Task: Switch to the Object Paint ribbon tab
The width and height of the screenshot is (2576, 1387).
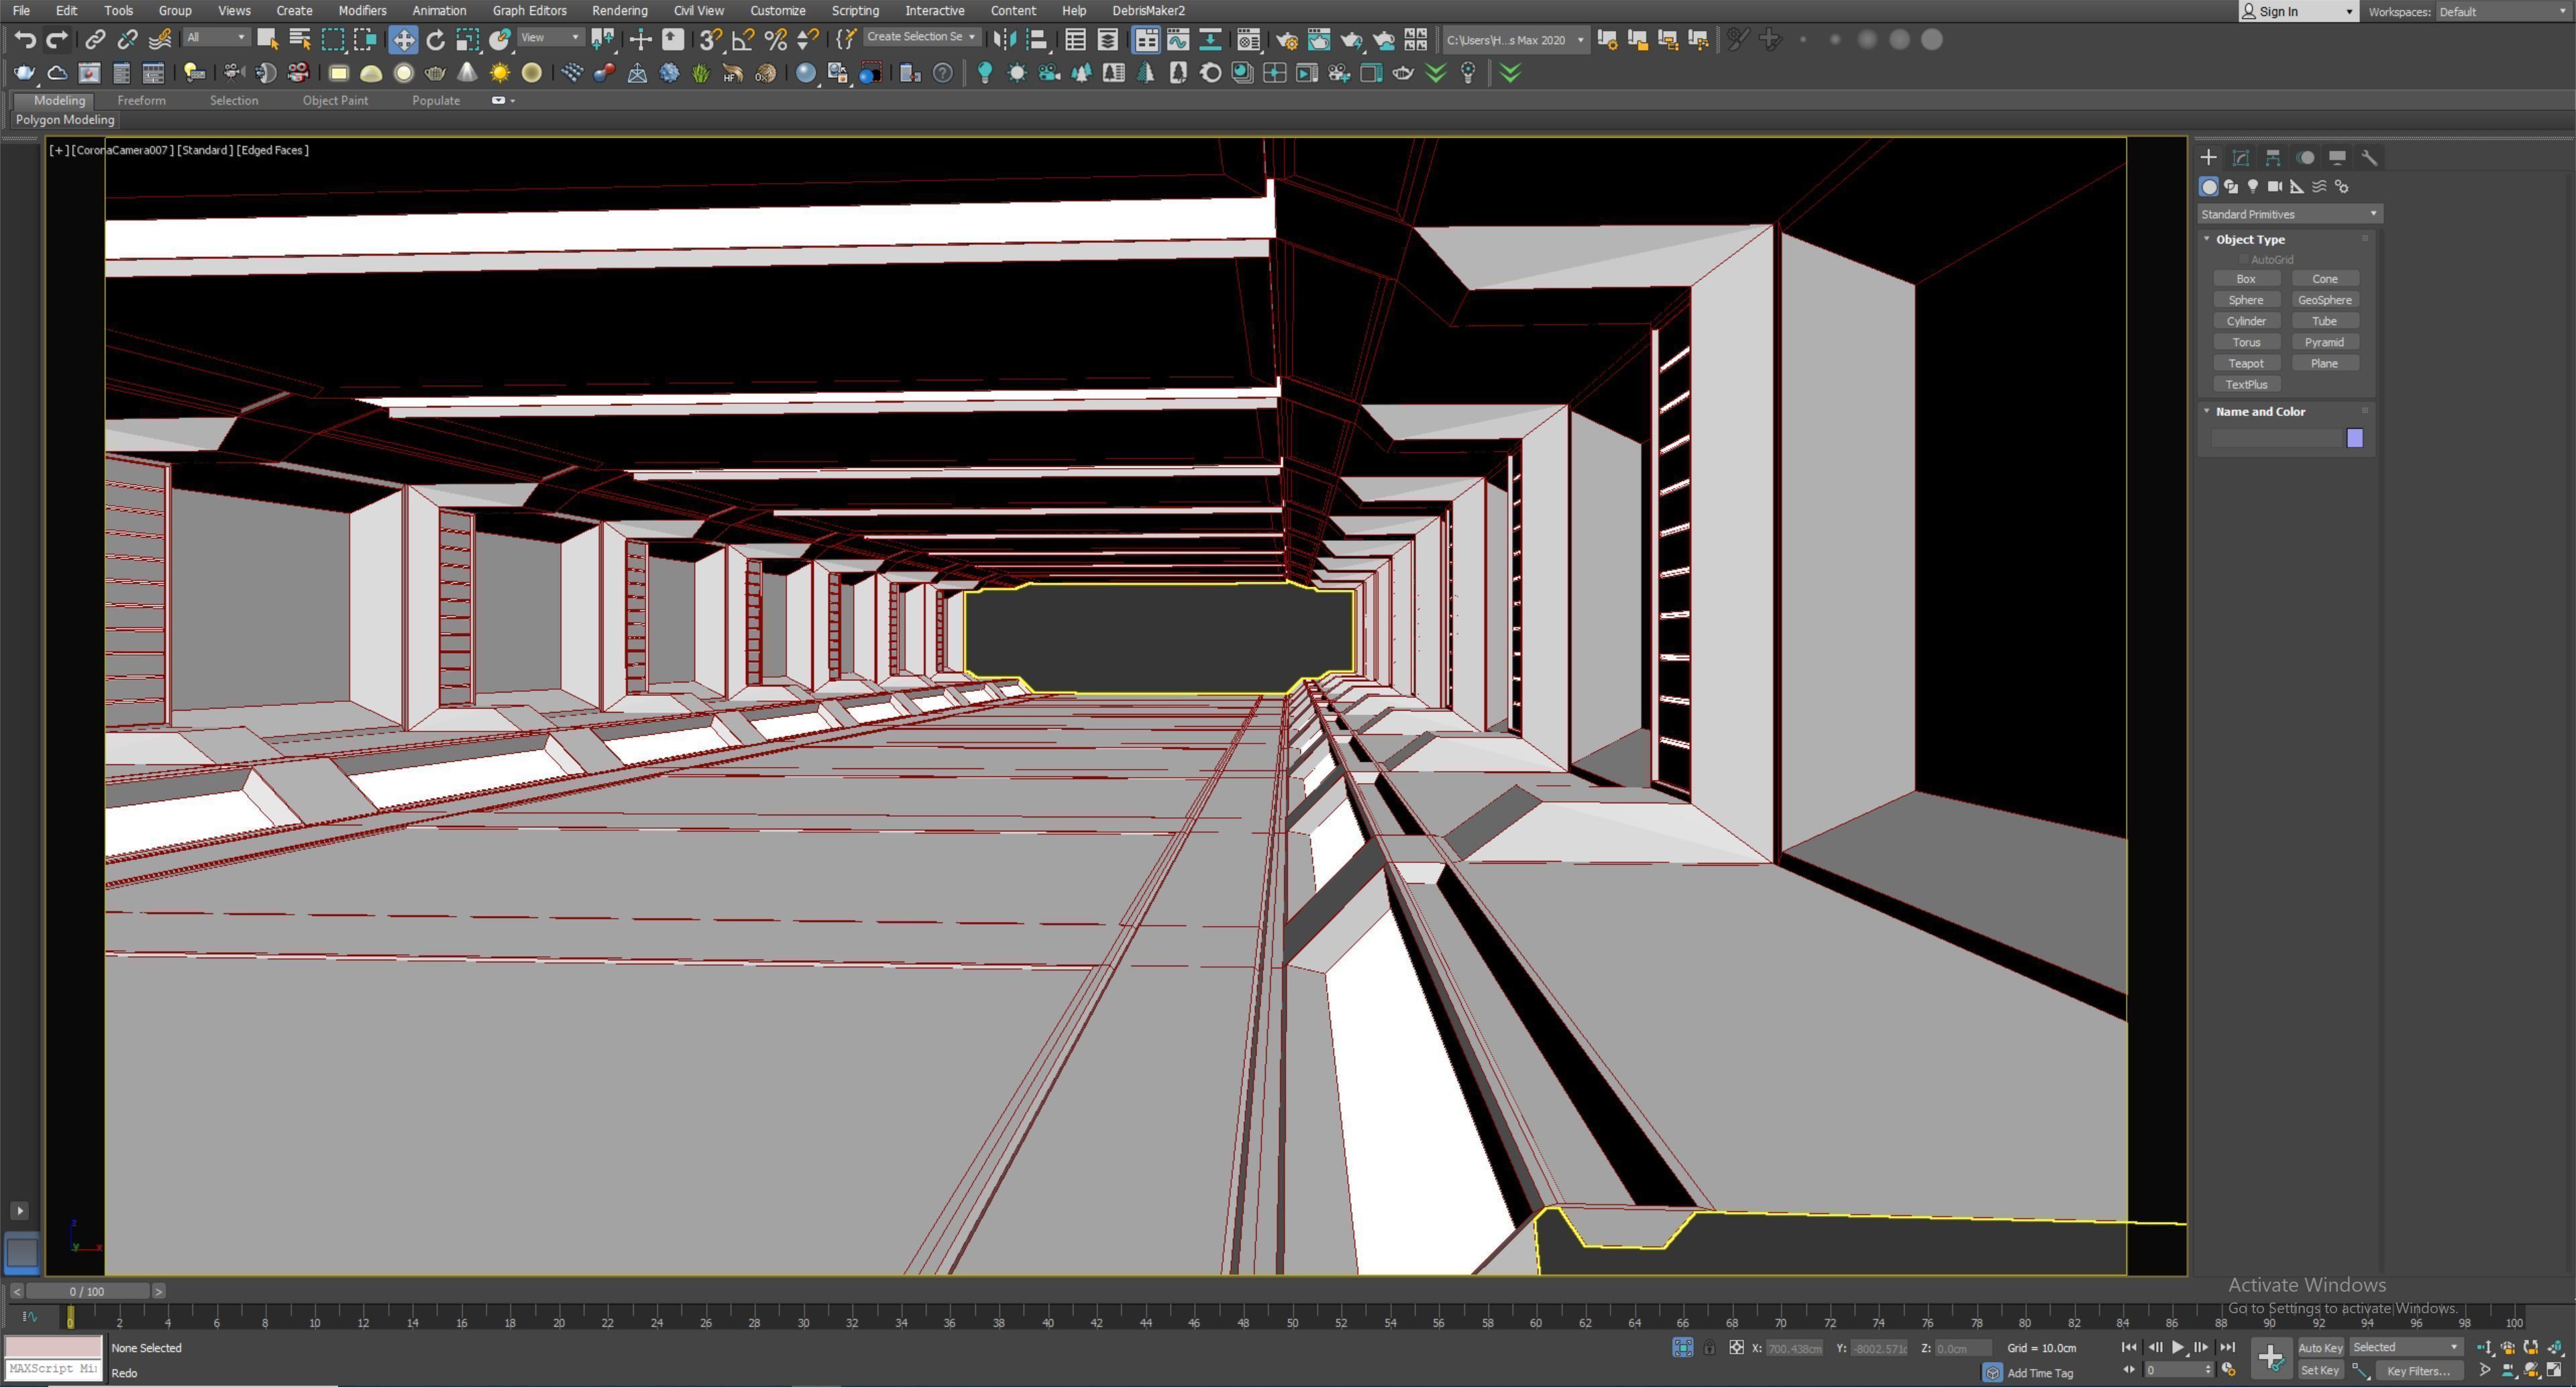Action: [x=335, y=101]
